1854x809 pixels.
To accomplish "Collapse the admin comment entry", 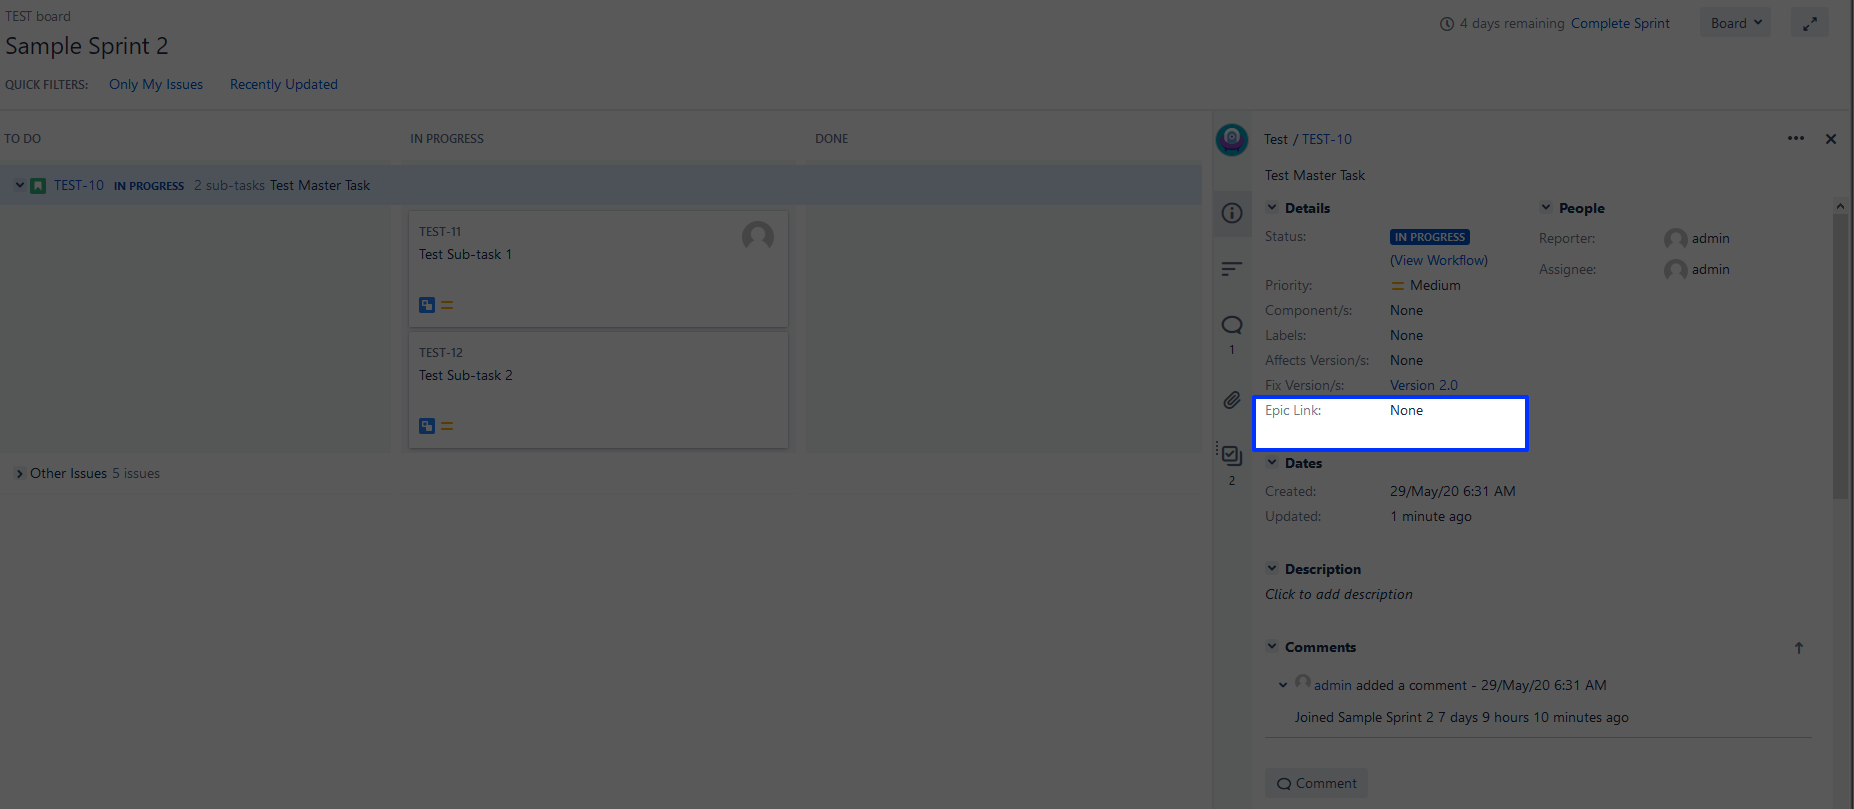I will (x=1283, y=685).
